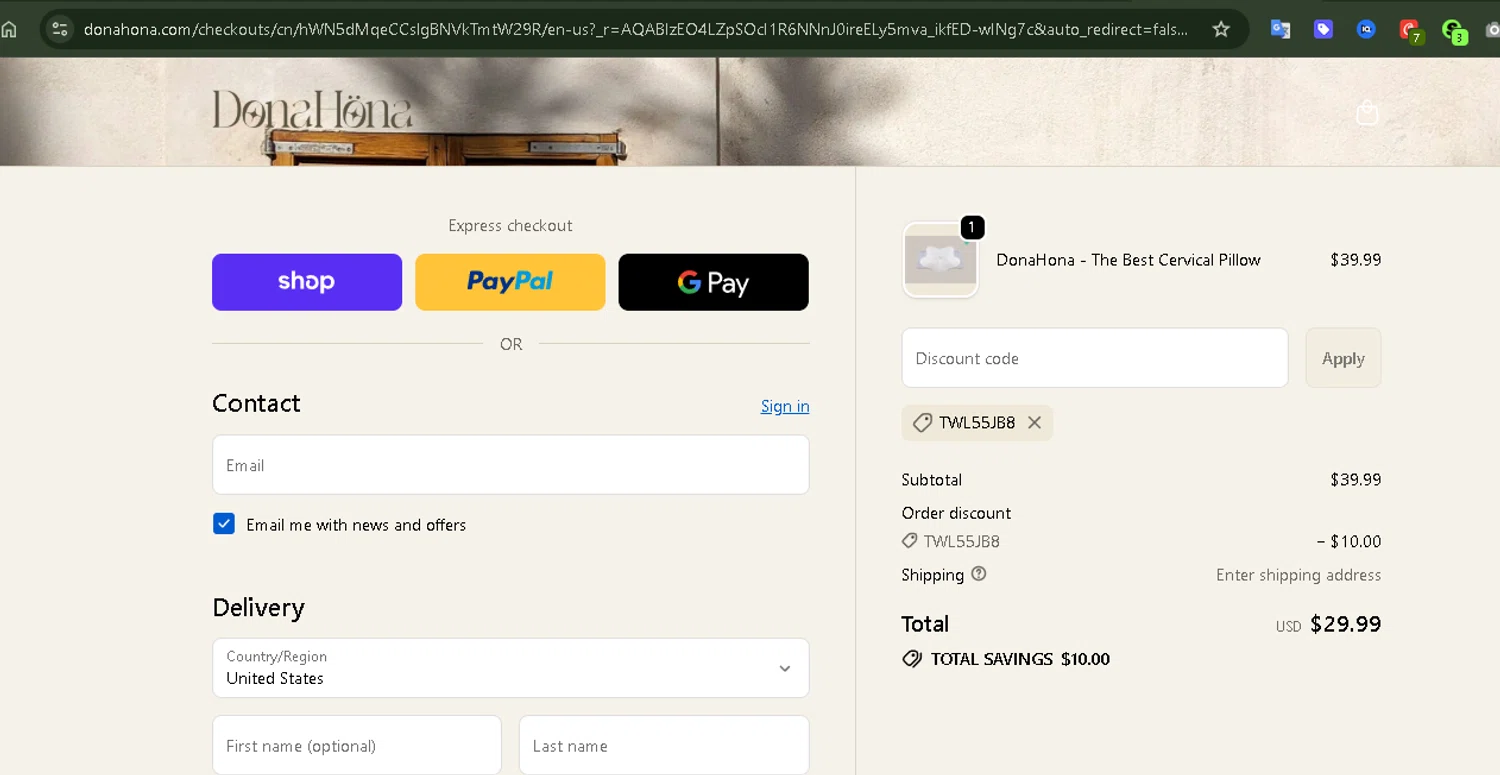Image resolution: width=1500 pixels, height=775 pixels.
Task: Open the Country/Region dropdown
Action: (510, 668)
